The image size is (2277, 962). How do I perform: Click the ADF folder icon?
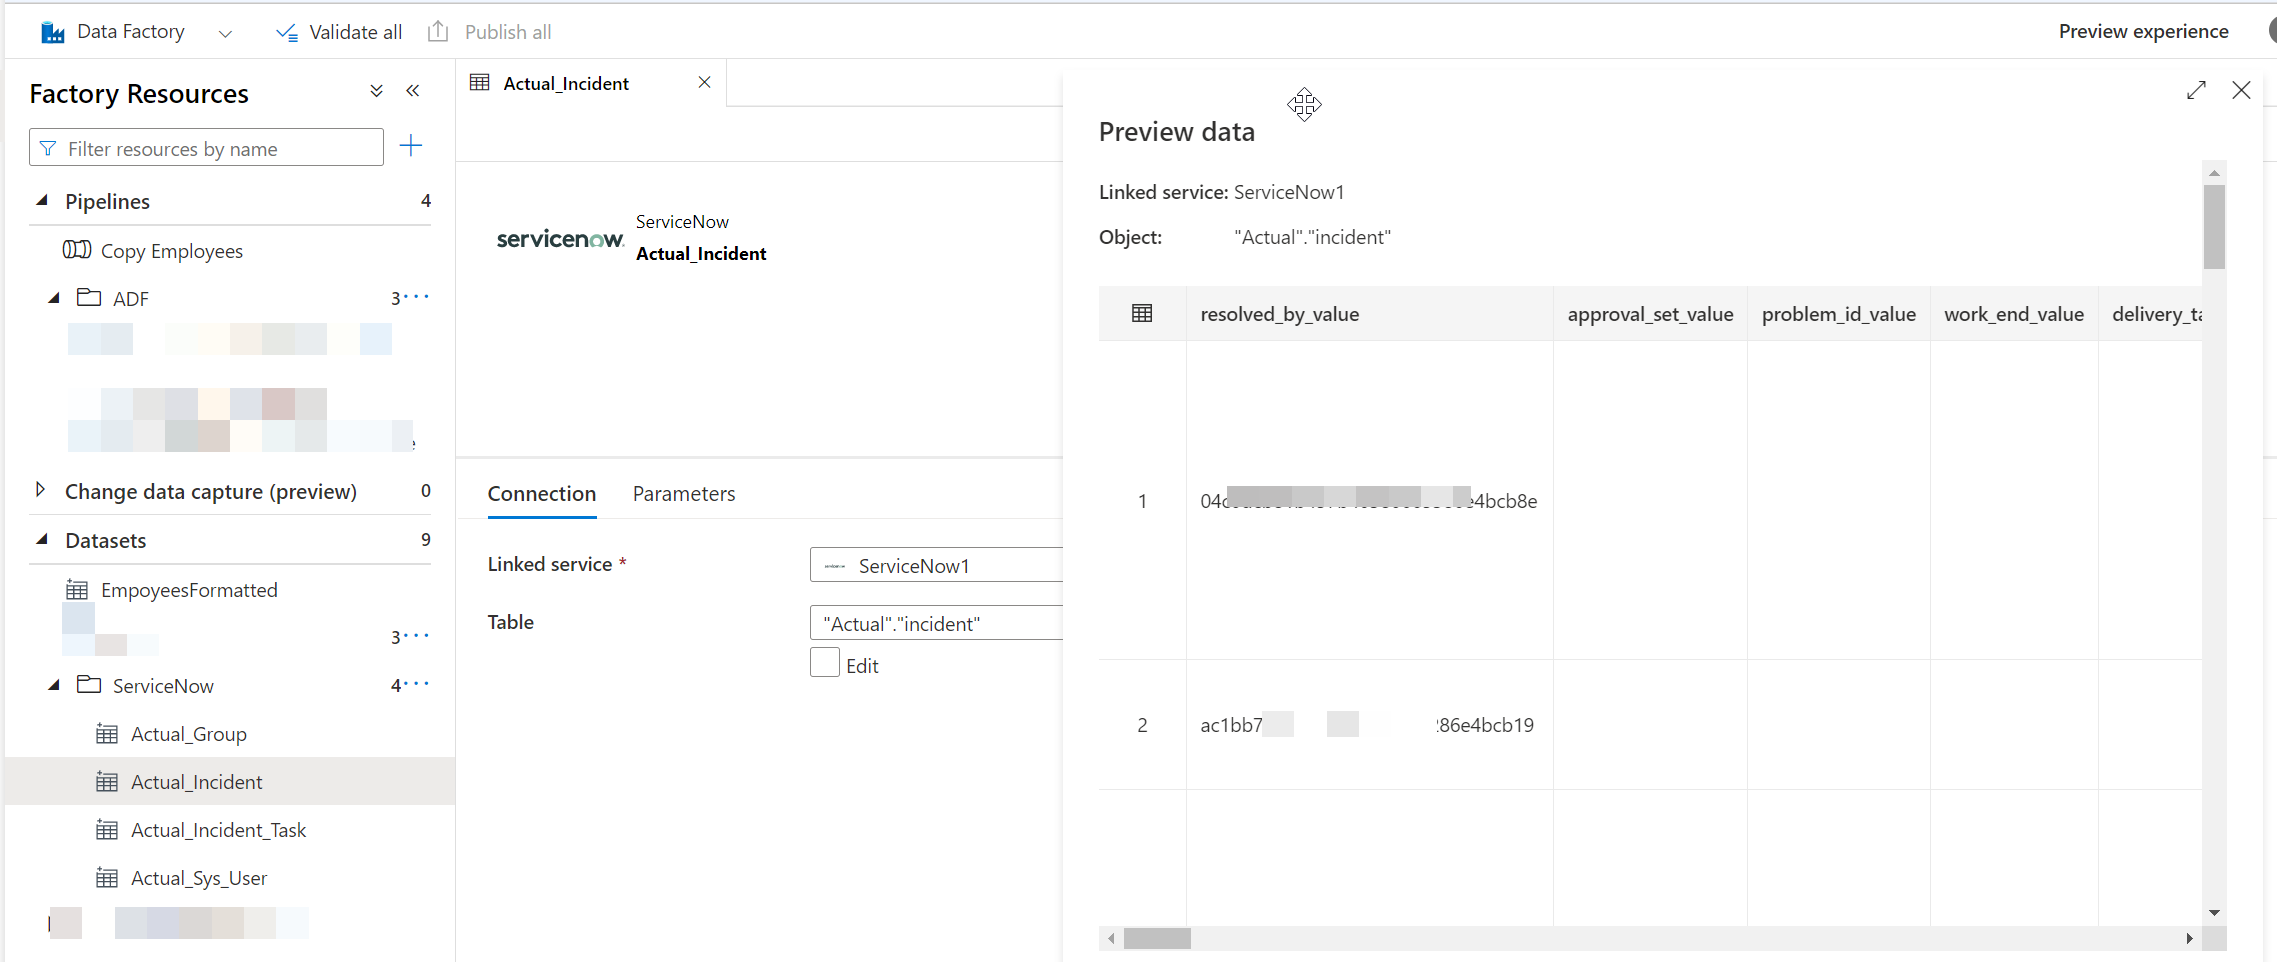(x=89, y=297)
